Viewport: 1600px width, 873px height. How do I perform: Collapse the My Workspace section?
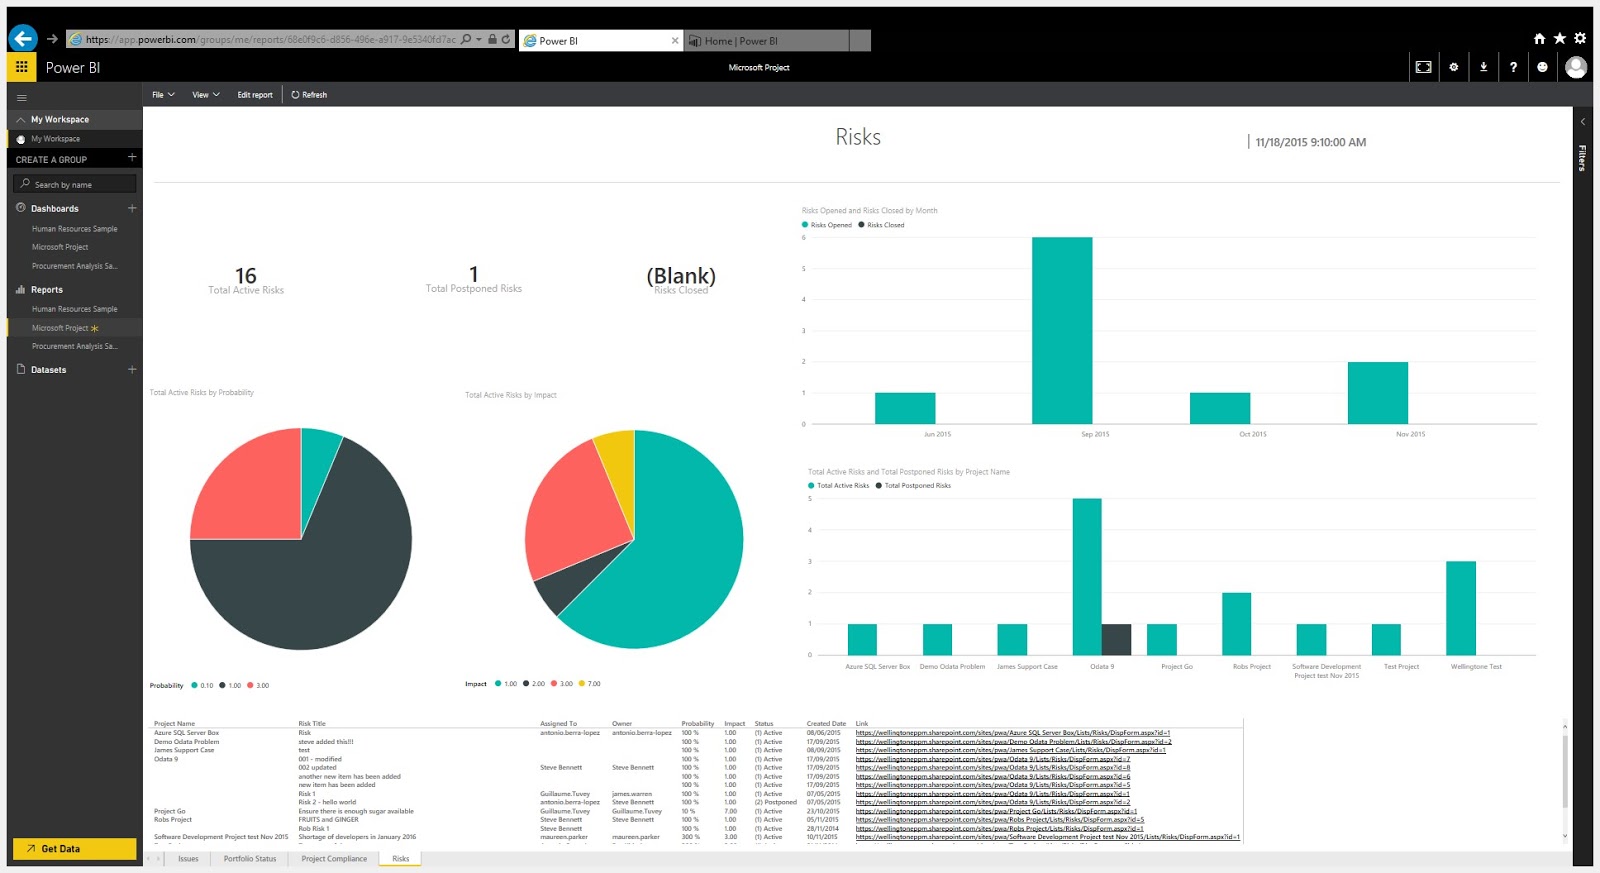(20, 119)
